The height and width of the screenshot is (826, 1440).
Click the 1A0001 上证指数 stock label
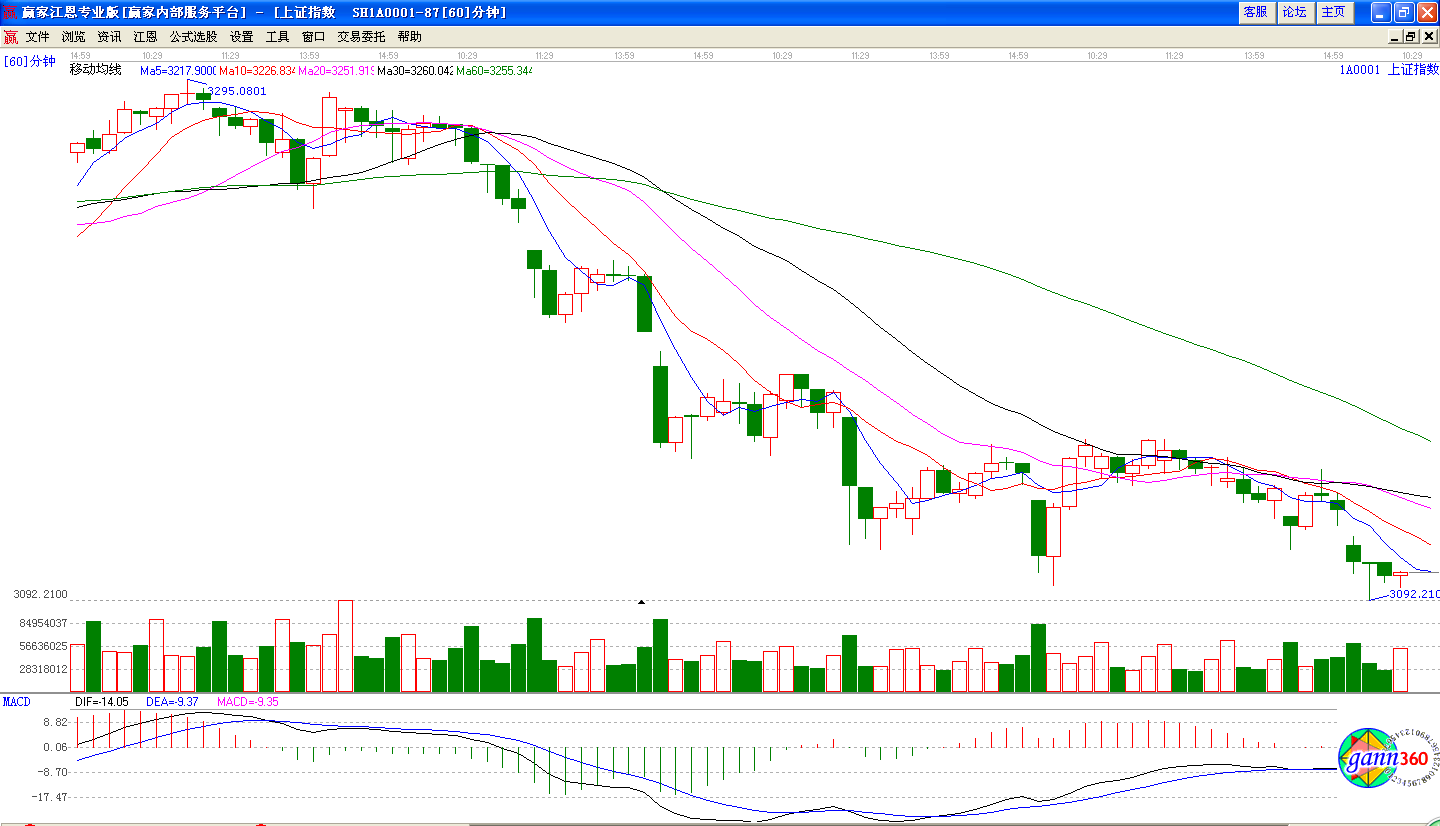tap(1390, 70)
